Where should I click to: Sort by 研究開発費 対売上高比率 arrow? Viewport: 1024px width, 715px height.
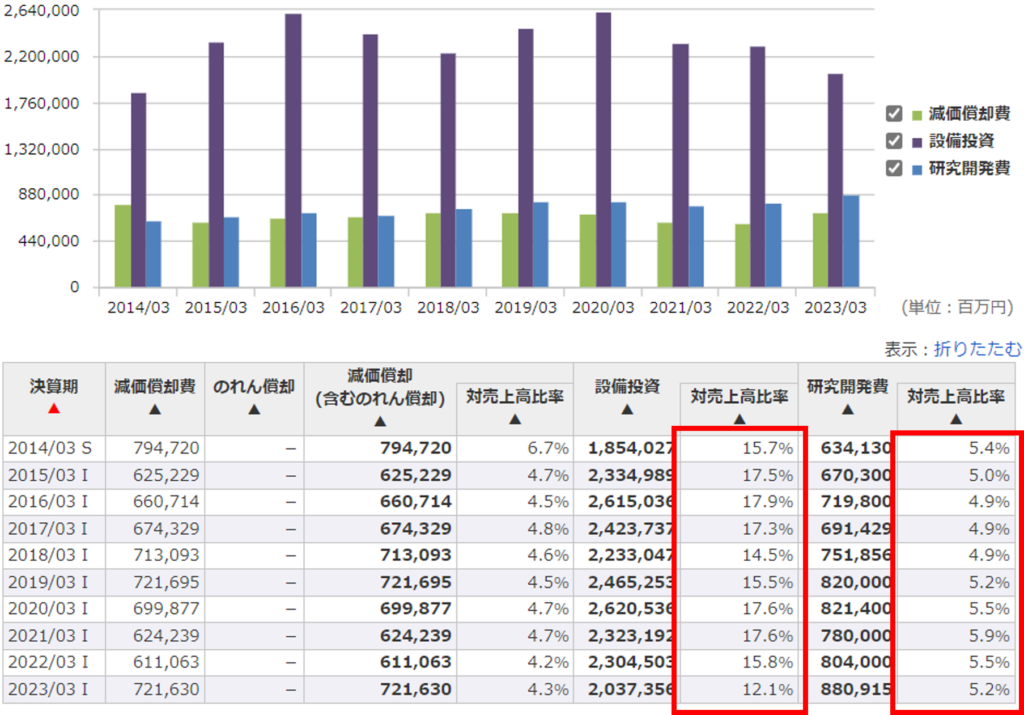956,420
